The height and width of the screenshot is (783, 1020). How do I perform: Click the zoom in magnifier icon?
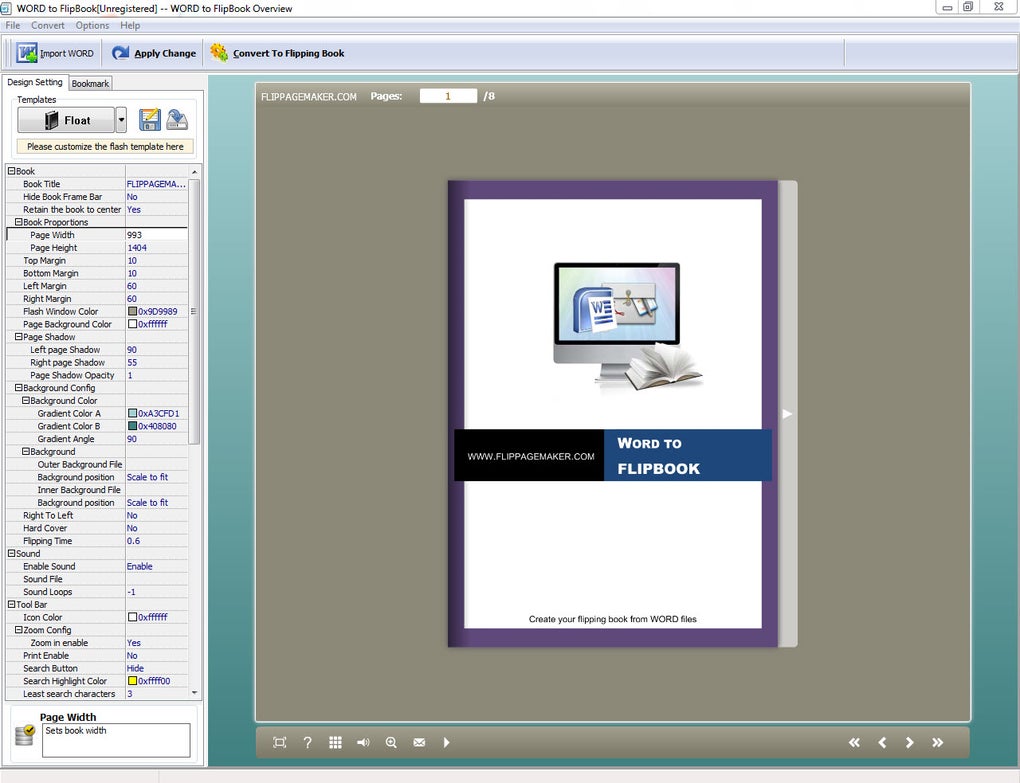click(391, 742)
